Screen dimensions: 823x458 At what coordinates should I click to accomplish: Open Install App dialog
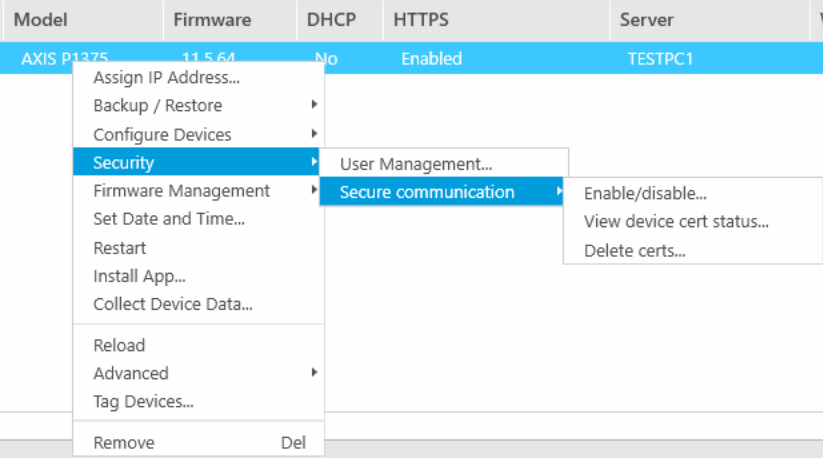(x=139, y=276)
